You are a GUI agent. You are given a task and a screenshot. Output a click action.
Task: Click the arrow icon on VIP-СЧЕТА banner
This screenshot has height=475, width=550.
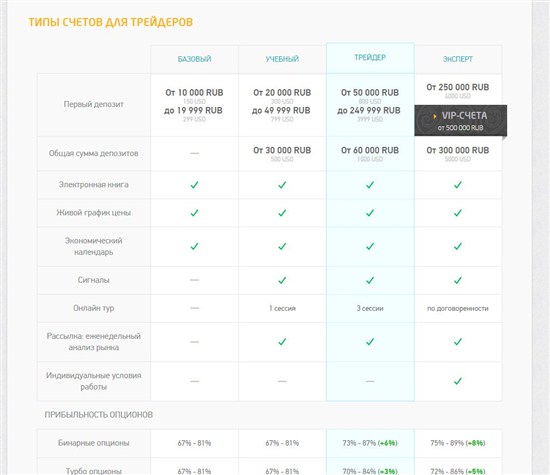click(435, 116)
